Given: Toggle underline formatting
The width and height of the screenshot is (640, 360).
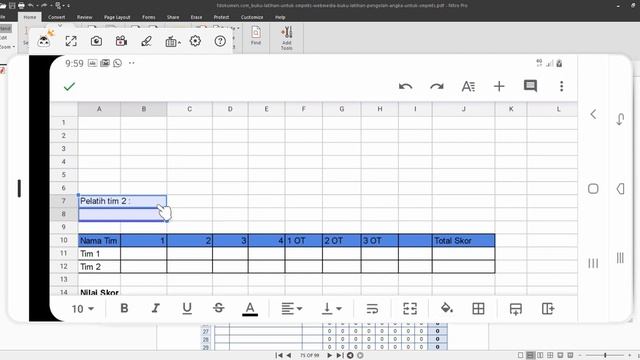Looking at the screenshot, I should [187, 309].
